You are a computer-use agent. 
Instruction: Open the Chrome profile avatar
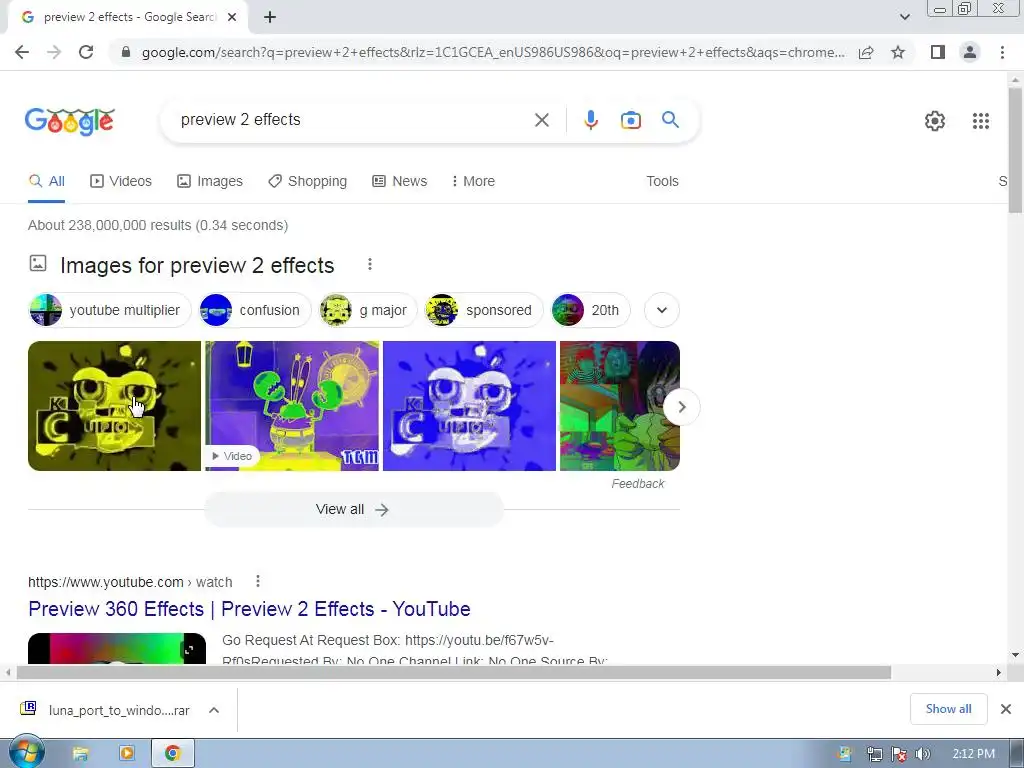[x=970, y=52]
